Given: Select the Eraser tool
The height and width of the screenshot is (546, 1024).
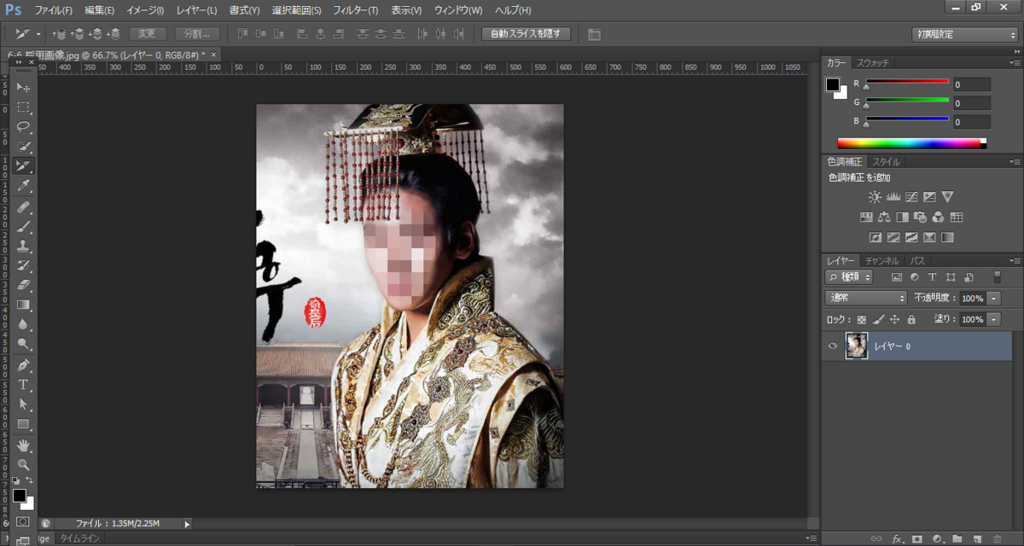Looking at the screenshot, I should click(23, 285).
